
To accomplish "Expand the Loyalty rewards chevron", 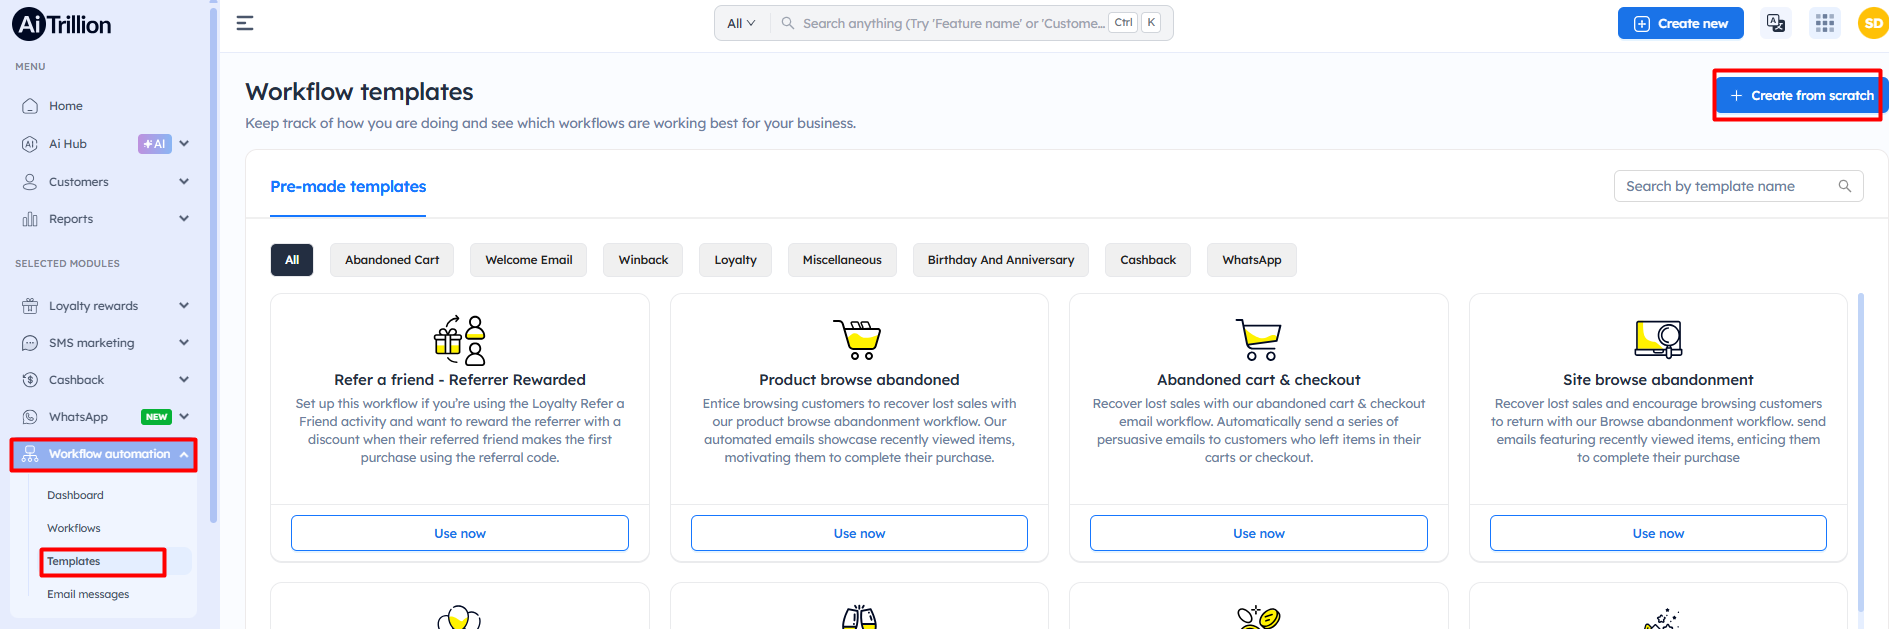I will tap(184, 306).
